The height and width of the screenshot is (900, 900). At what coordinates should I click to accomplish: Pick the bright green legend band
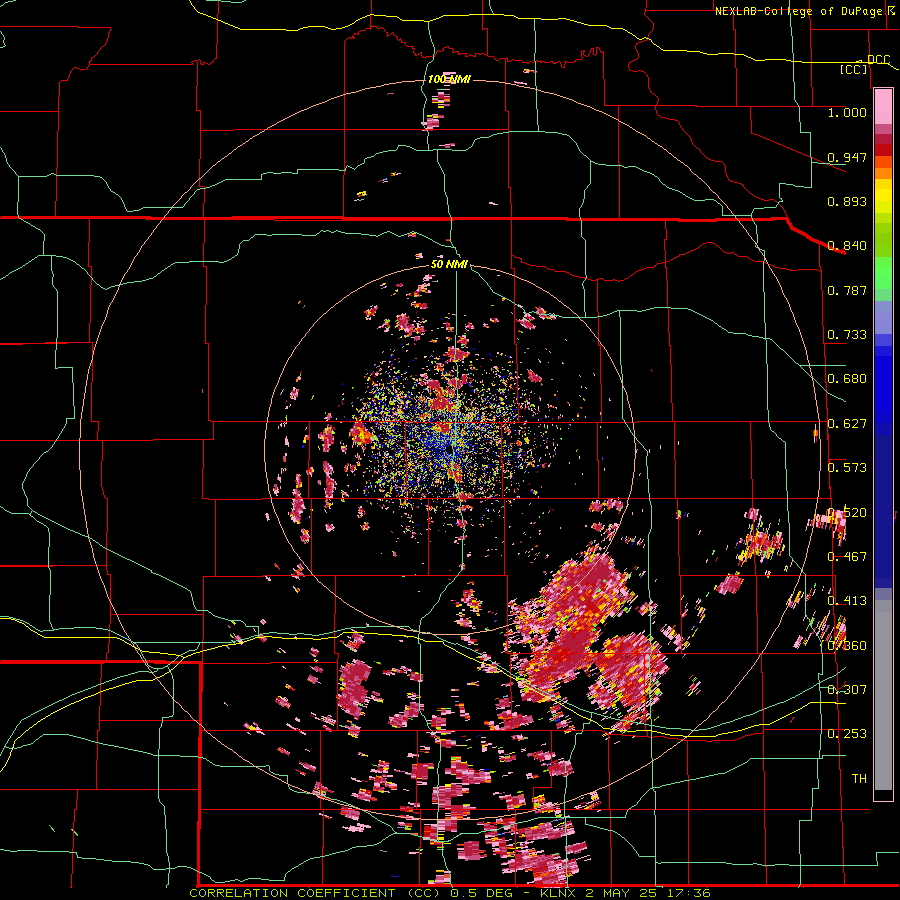(x=883, y=273)
